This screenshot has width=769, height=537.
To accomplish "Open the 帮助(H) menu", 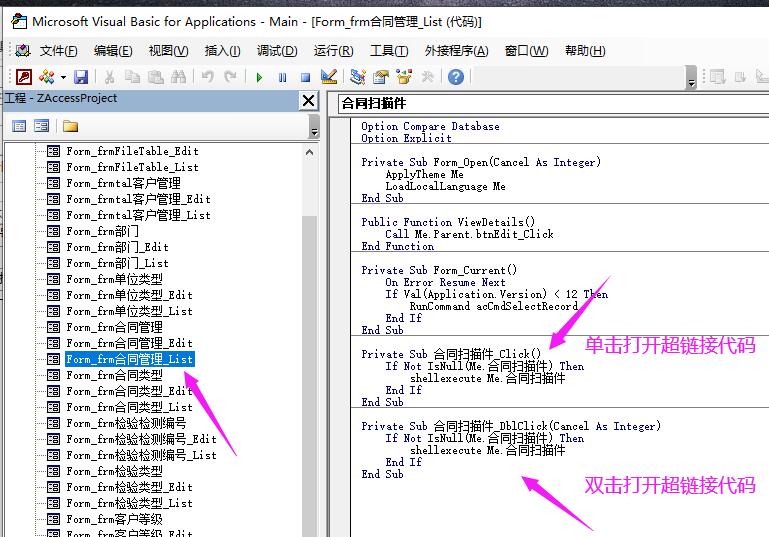I will point(585,51).
